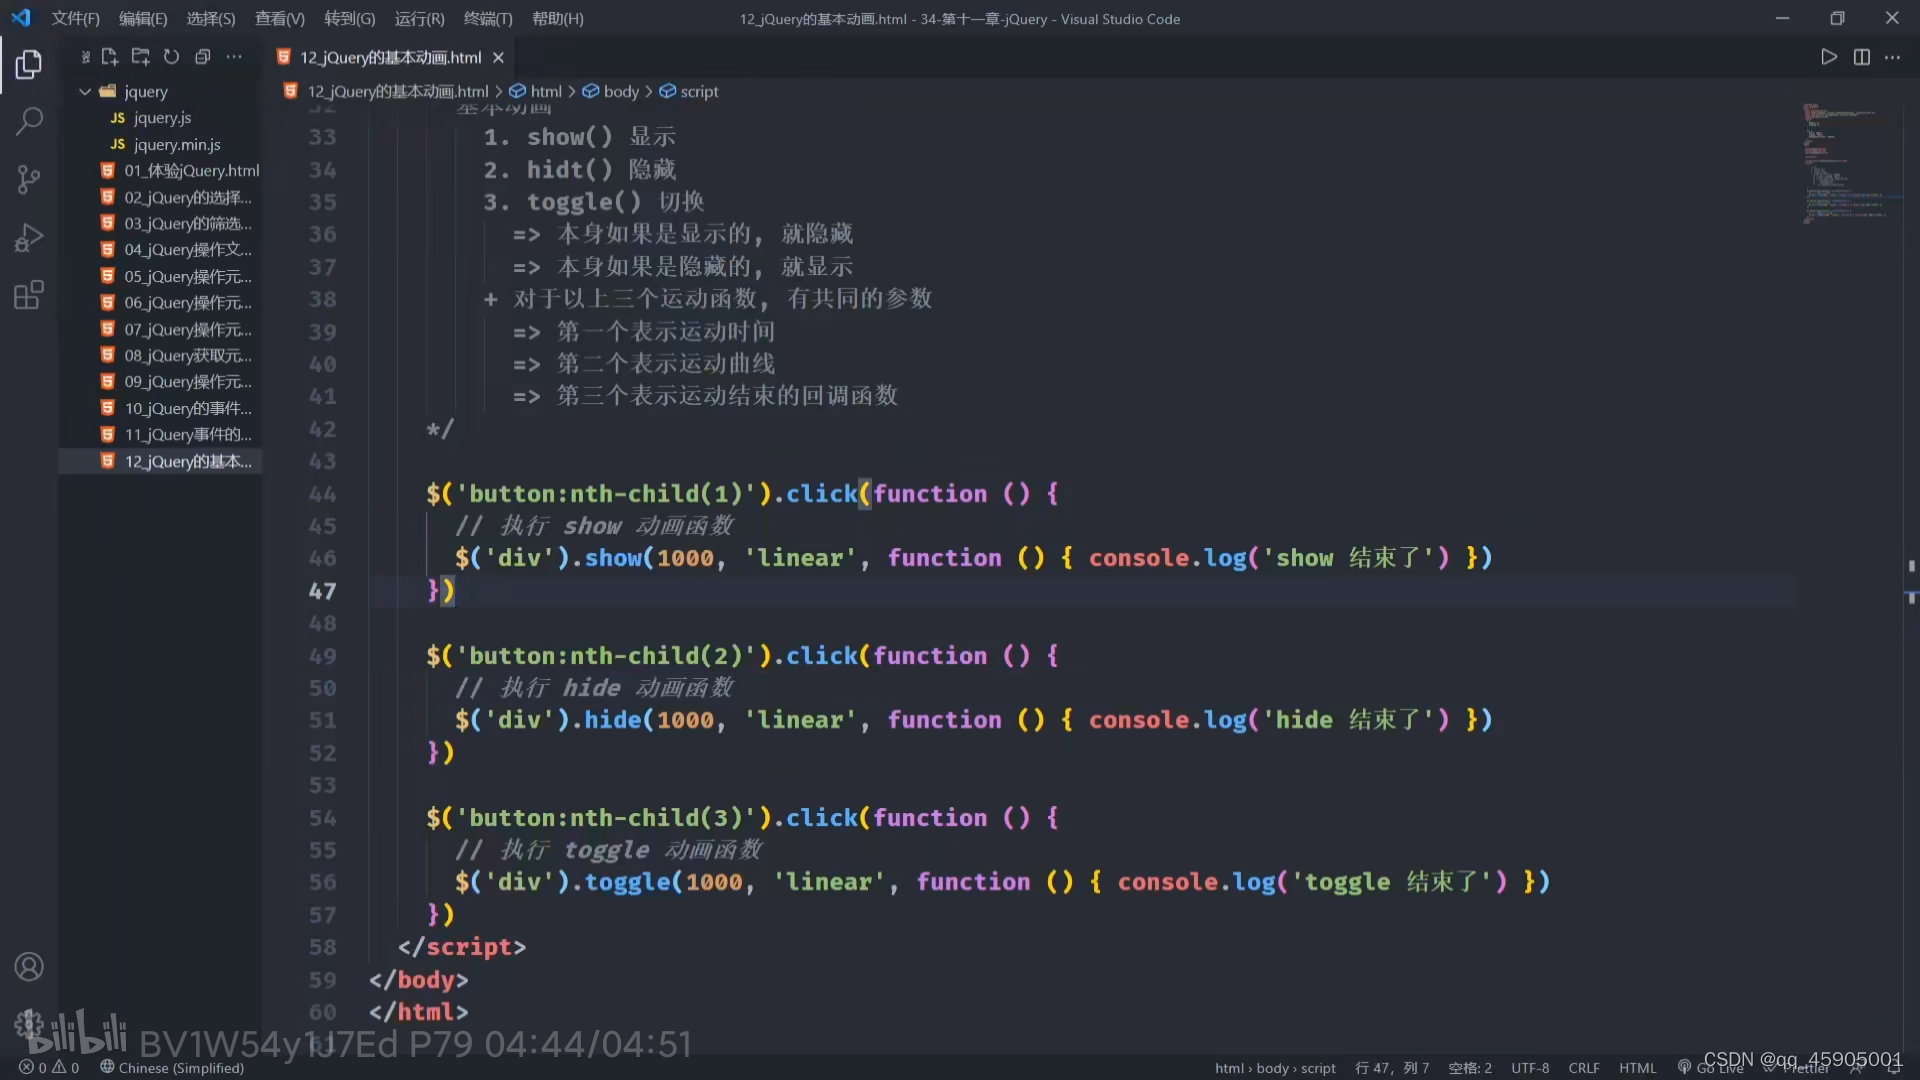Click the Run file play icon

[x=1828, y=57]
